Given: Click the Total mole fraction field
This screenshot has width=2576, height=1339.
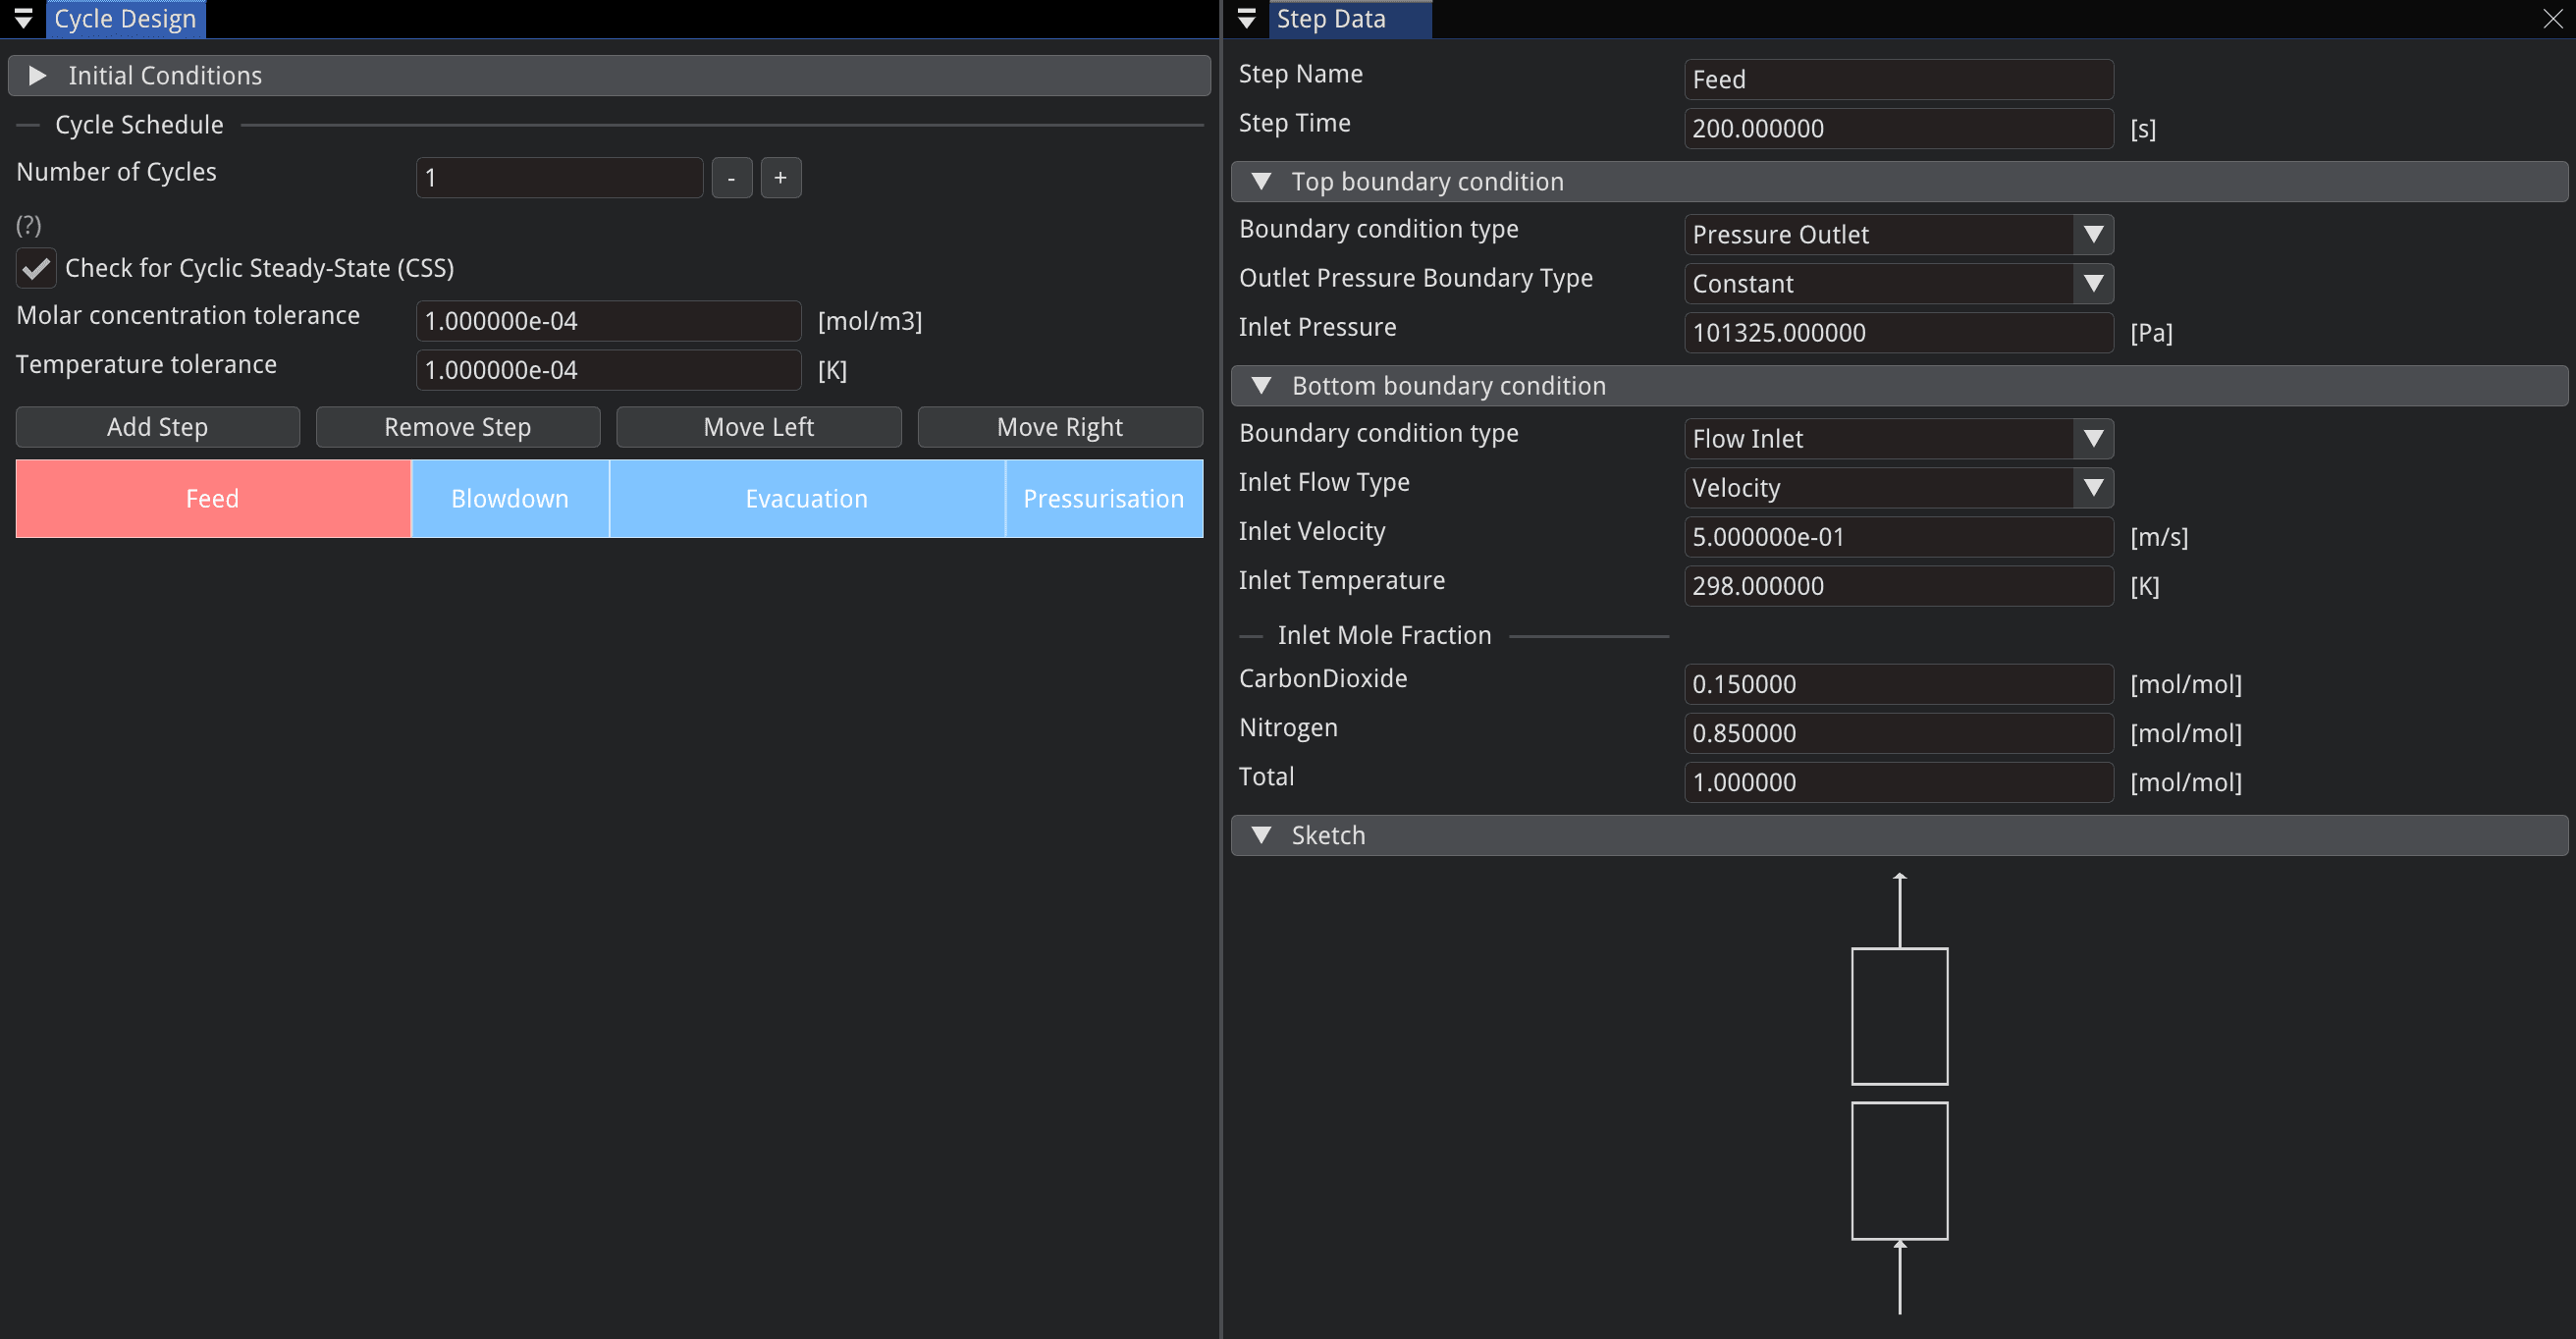Looking at the screenshot, I should [x=1899, y=782].
